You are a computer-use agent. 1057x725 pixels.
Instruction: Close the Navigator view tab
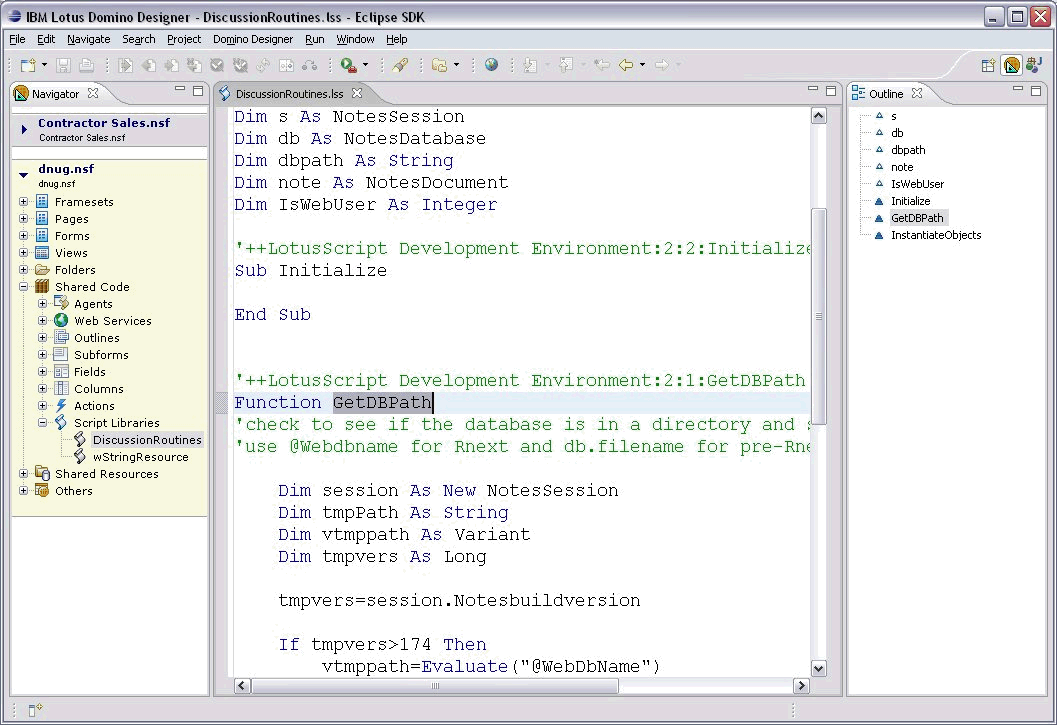coord(93,93)
